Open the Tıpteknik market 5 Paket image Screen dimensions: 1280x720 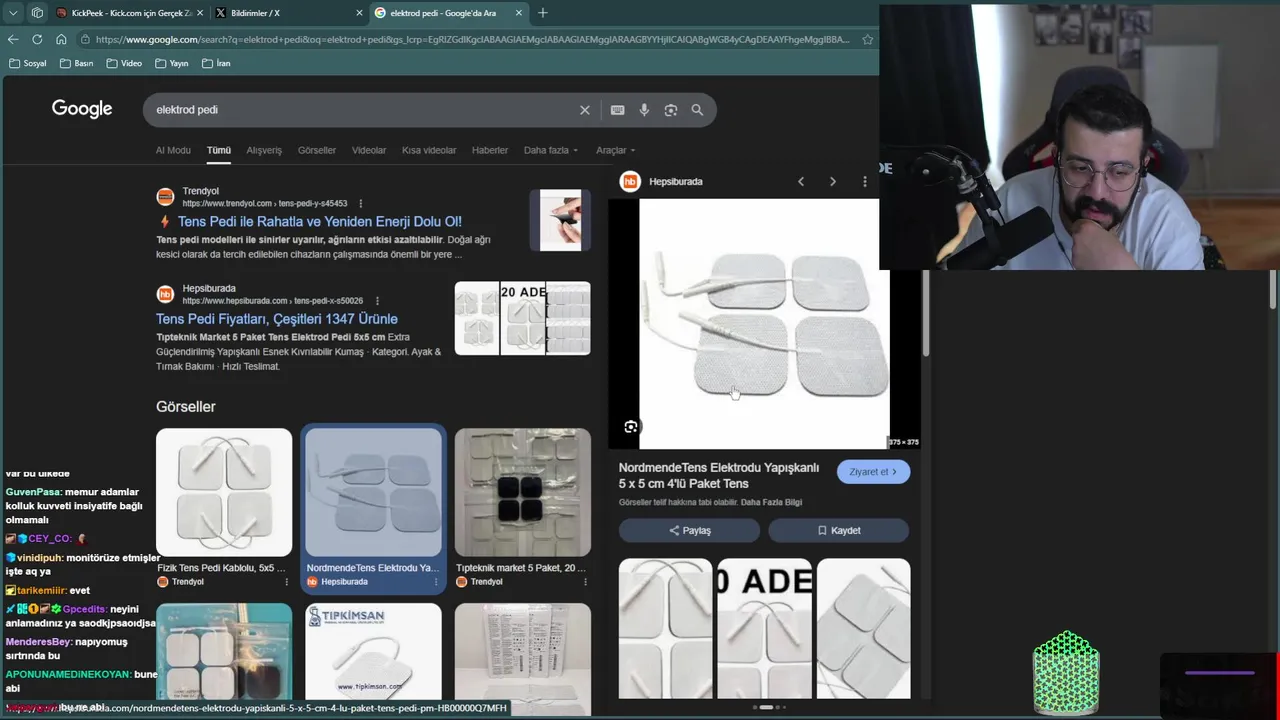click(523, 492)
